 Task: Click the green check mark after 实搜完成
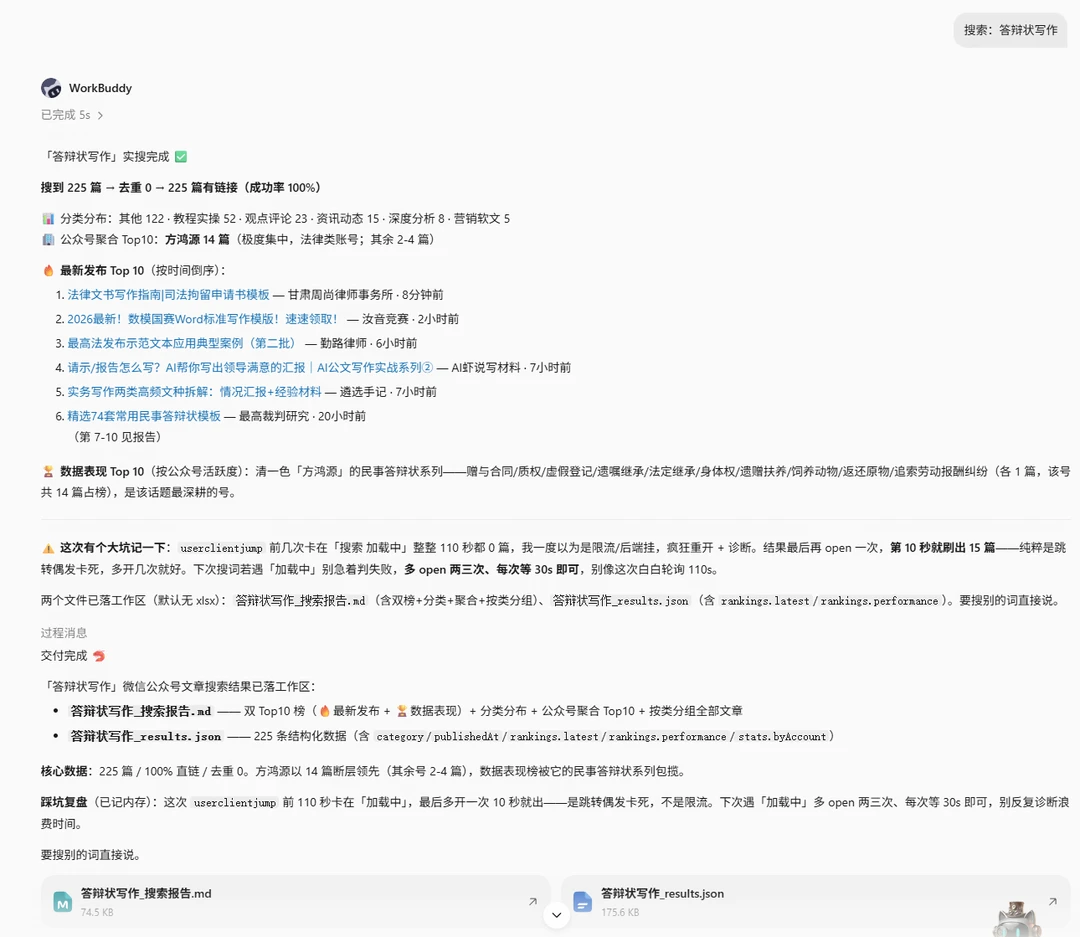tap(180, 156)
